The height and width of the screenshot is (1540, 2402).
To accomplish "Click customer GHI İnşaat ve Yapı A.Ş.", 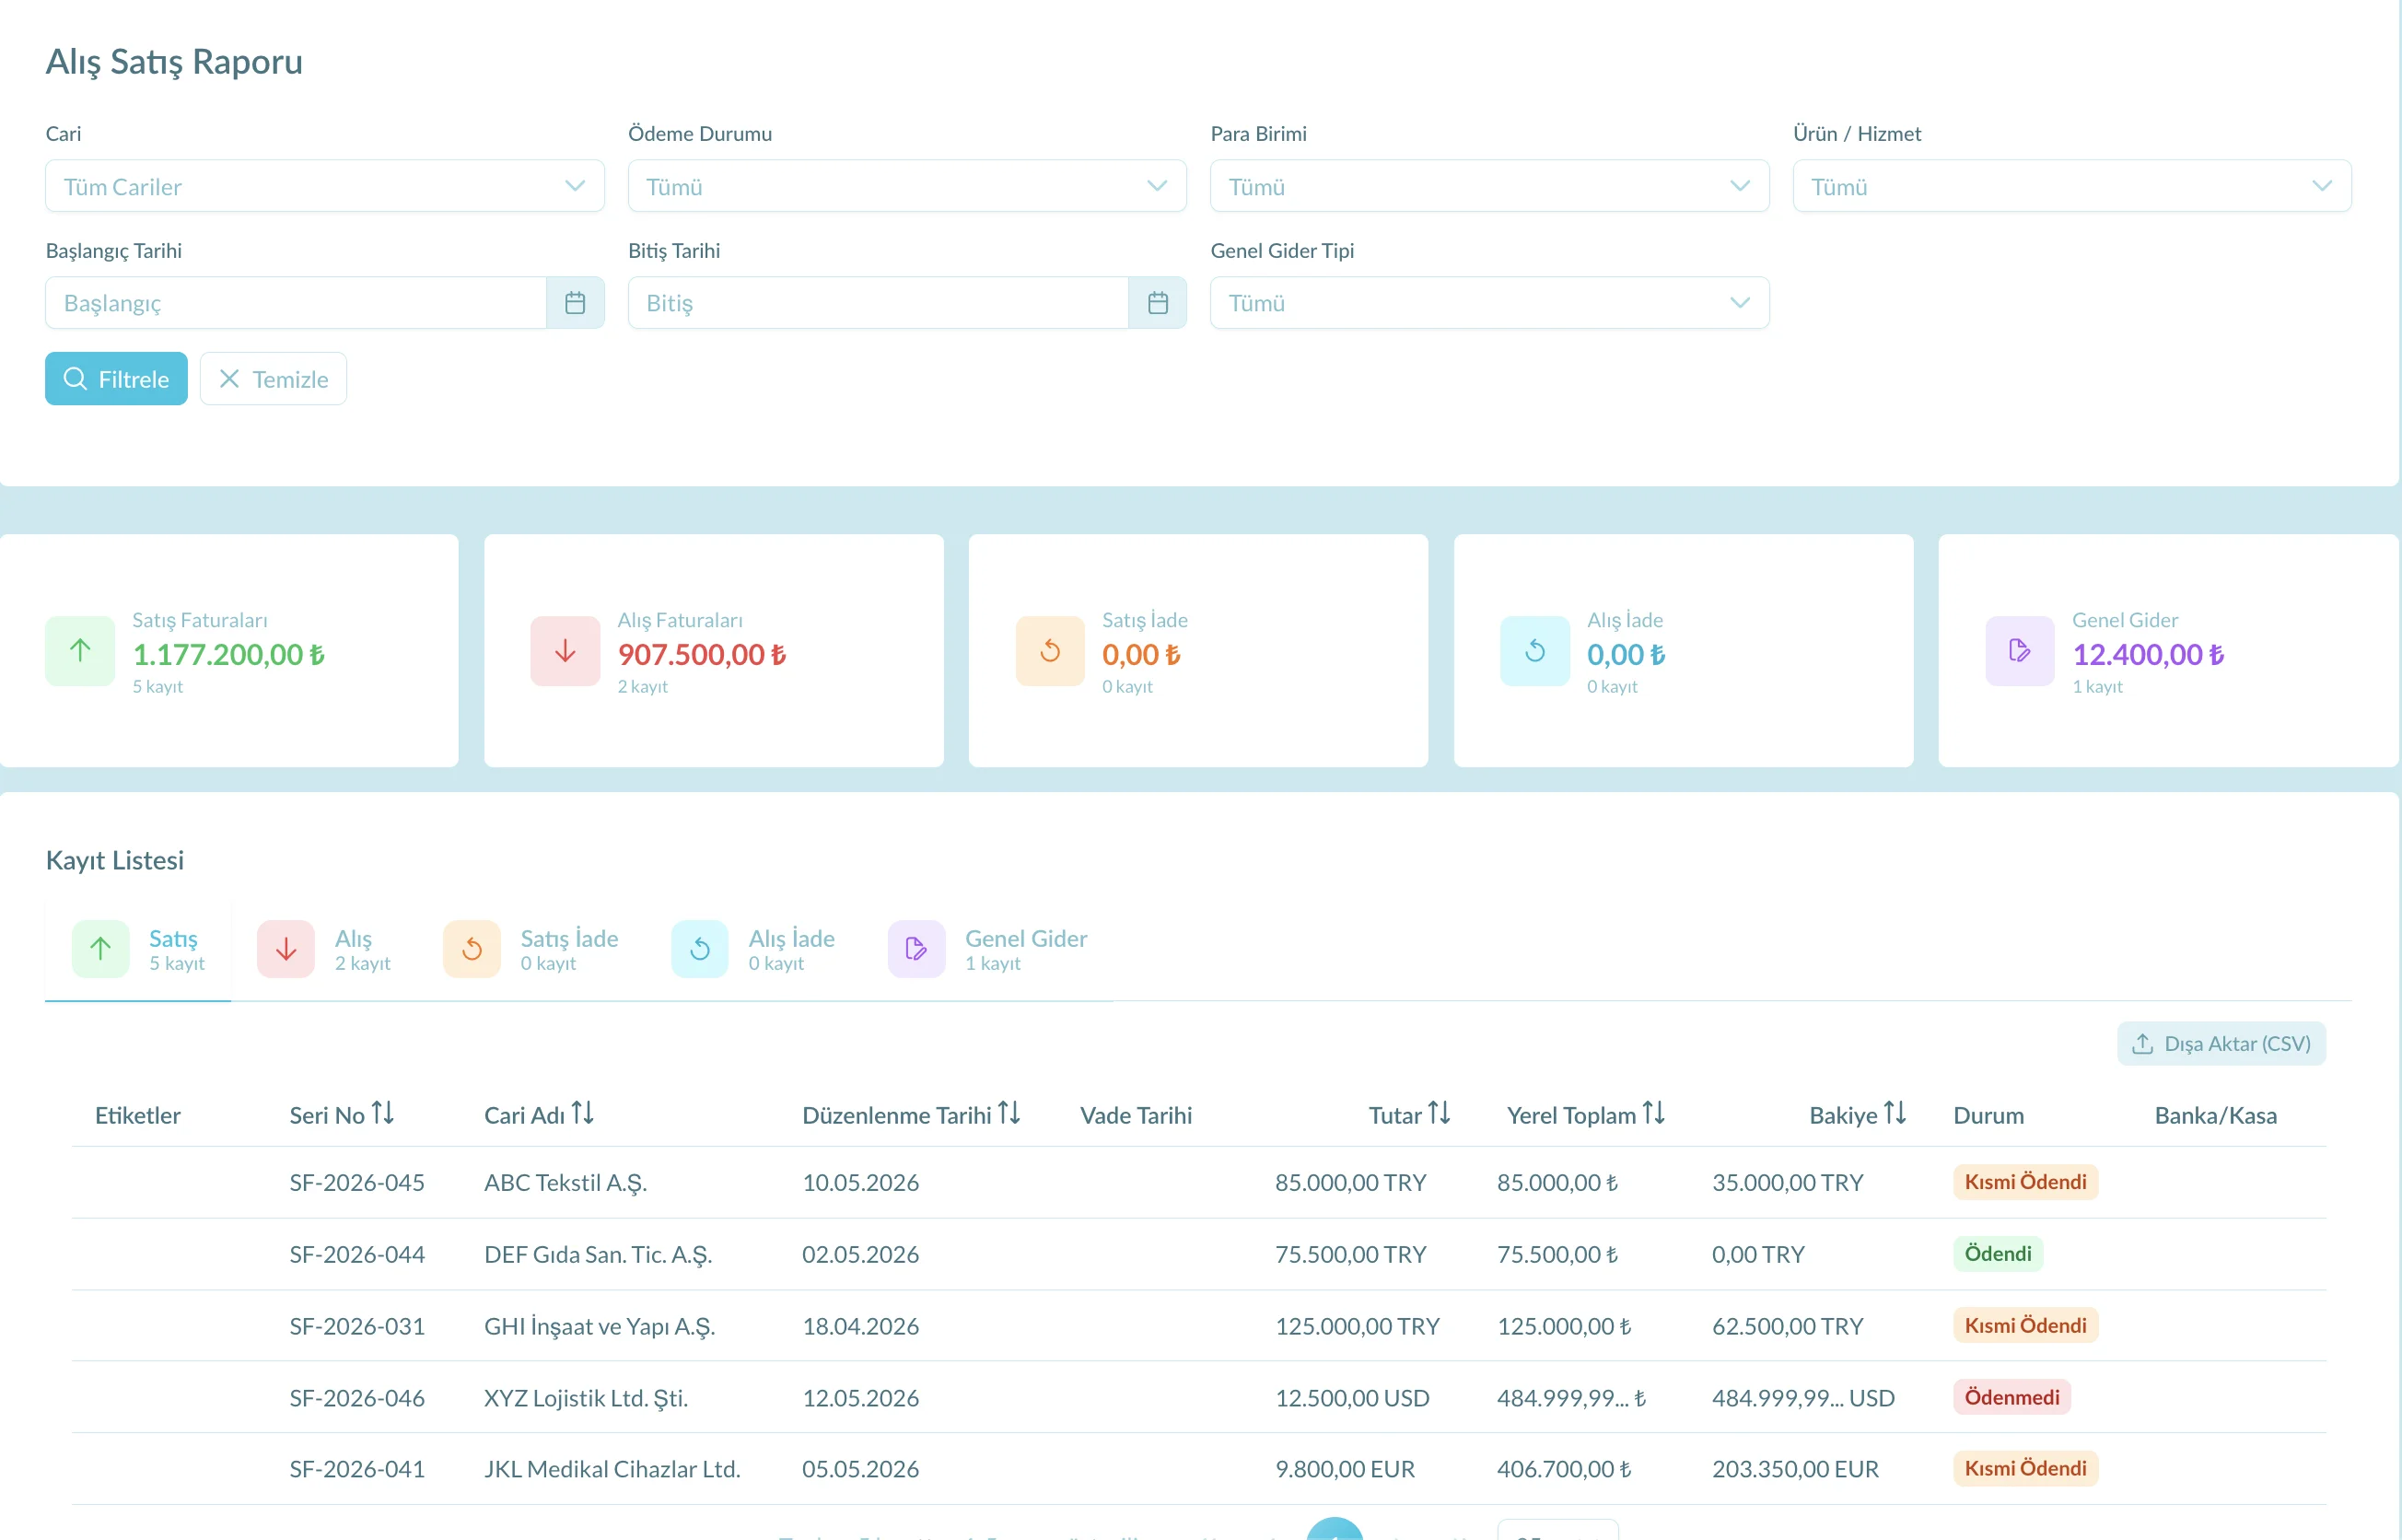I will click(x=600, y=1326).
